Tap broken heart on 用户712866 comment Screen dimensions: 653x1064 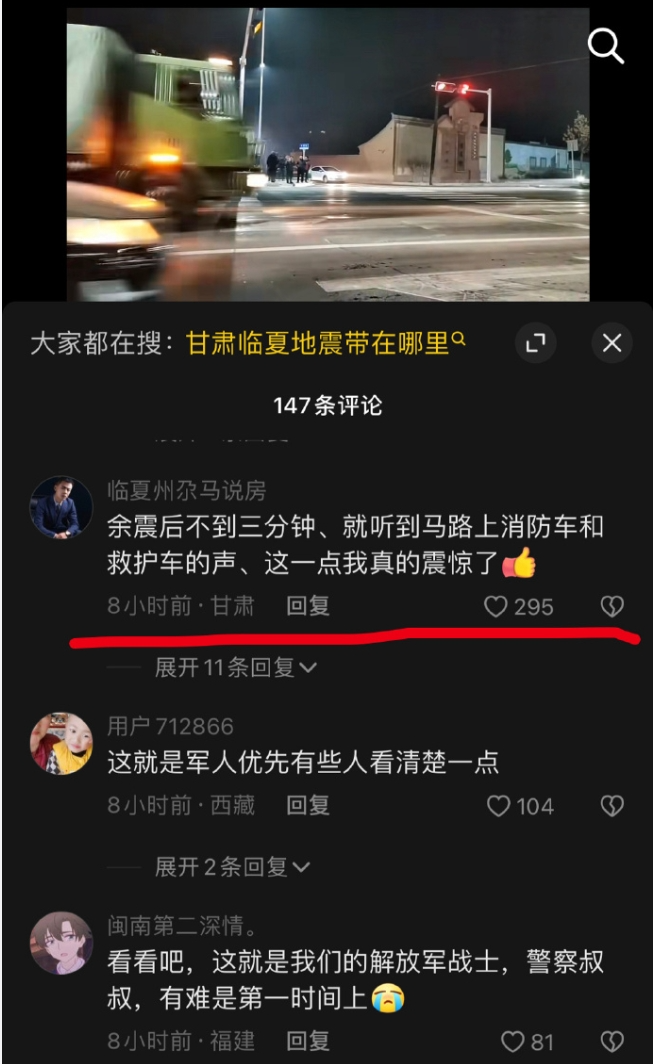pyautogui.click(x=612, y=805)
